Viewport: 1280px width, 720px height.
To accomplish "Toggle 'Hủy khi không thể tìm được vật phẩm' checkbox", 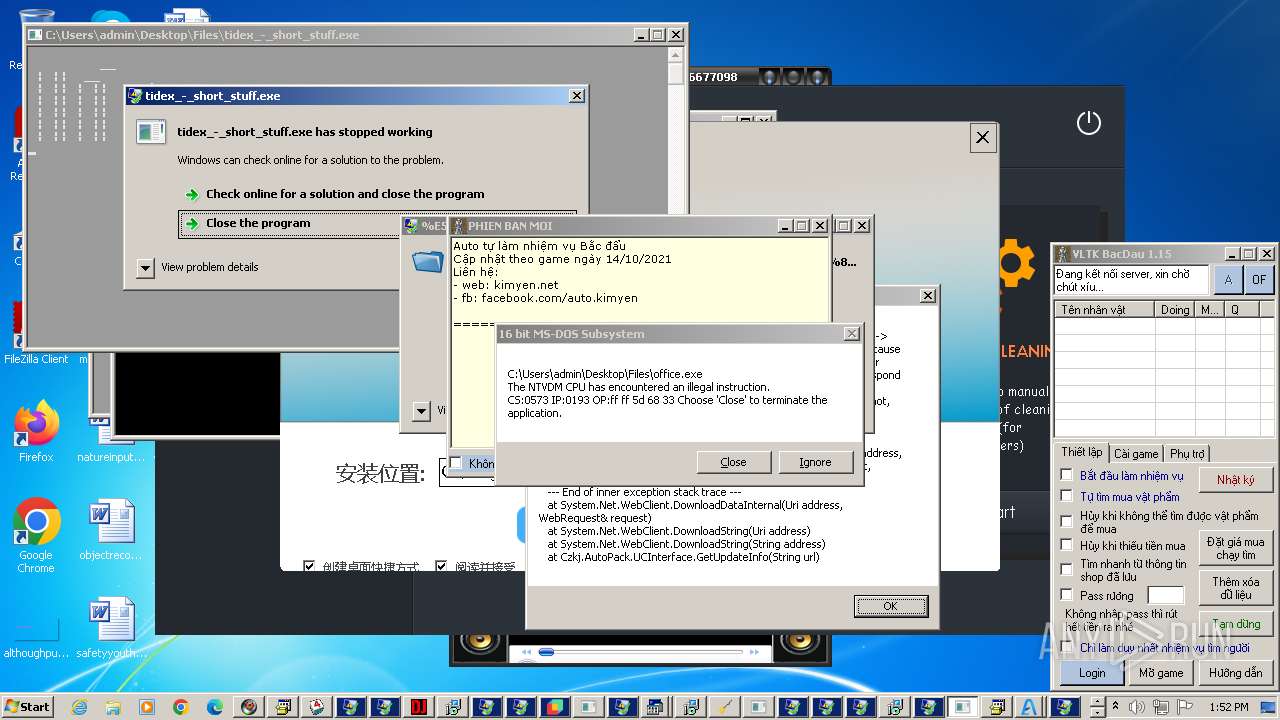I will point(1066,521).
